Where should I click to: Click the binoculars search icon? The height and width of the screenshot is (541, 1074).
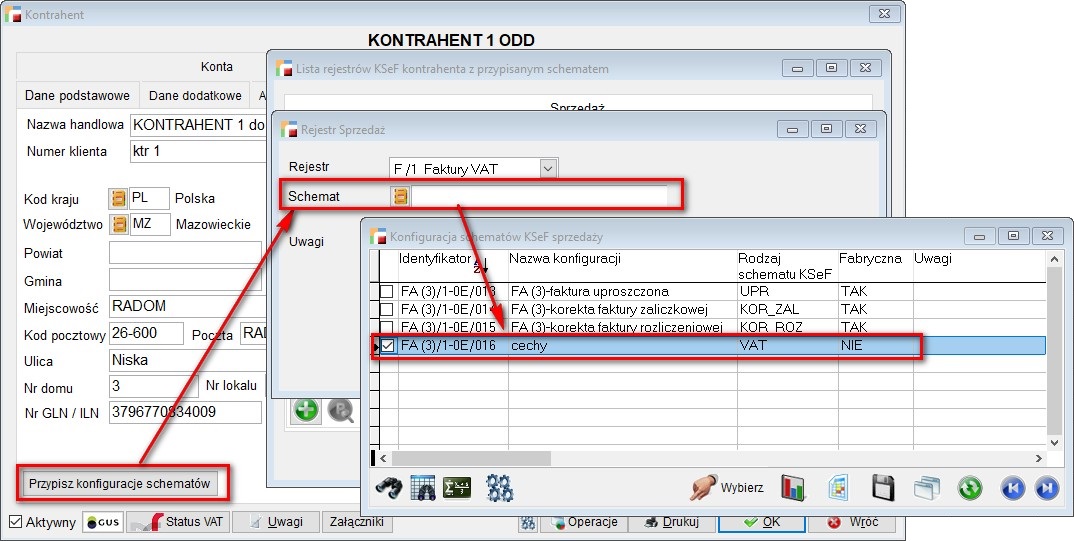(388, 488)
